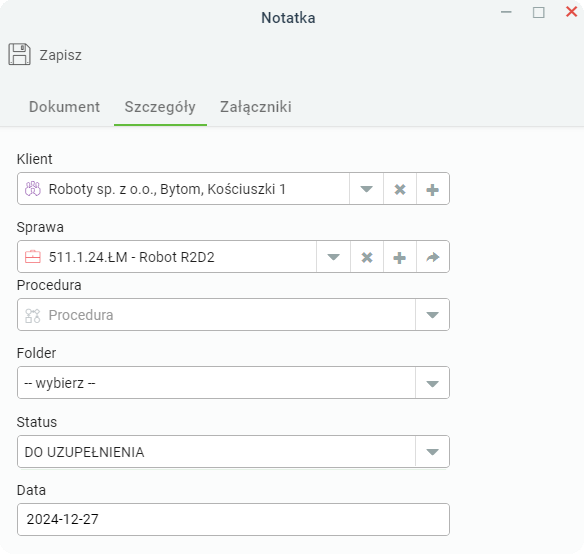The width and height of the screenshot is (584, 554).
Task: Click the Notatka window title
Action: (x=288, y=18)
